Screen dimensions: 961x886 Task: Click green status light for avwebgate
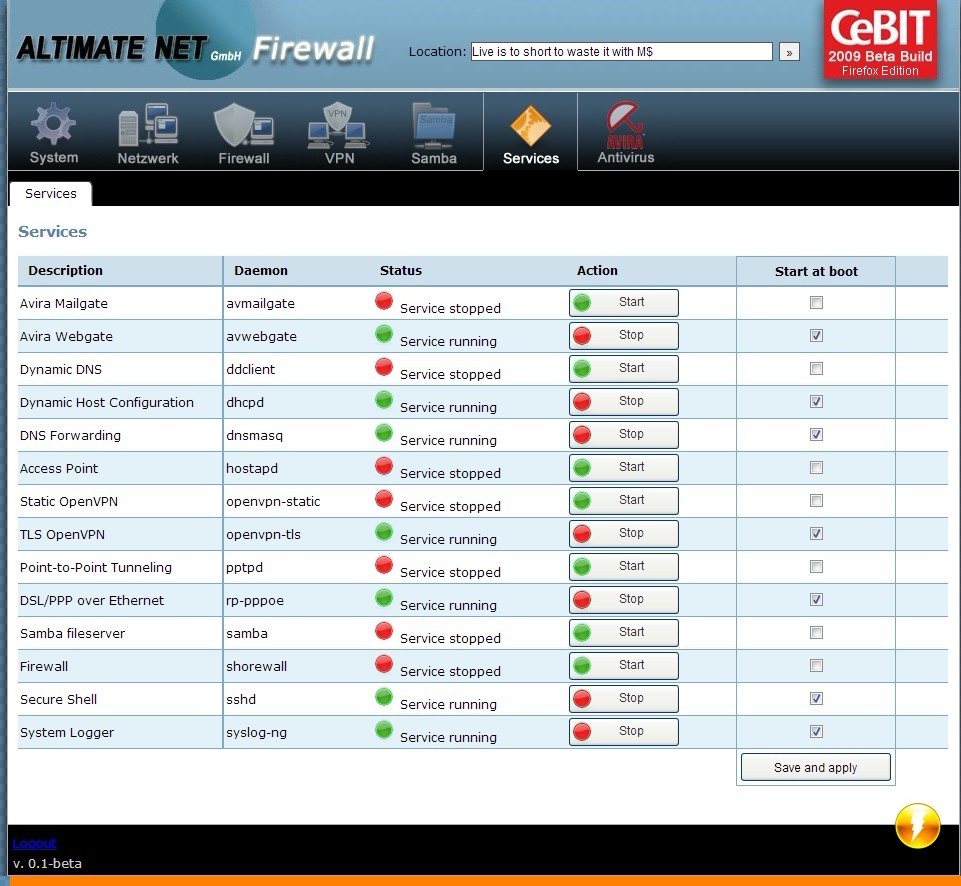tap(384, 334)
